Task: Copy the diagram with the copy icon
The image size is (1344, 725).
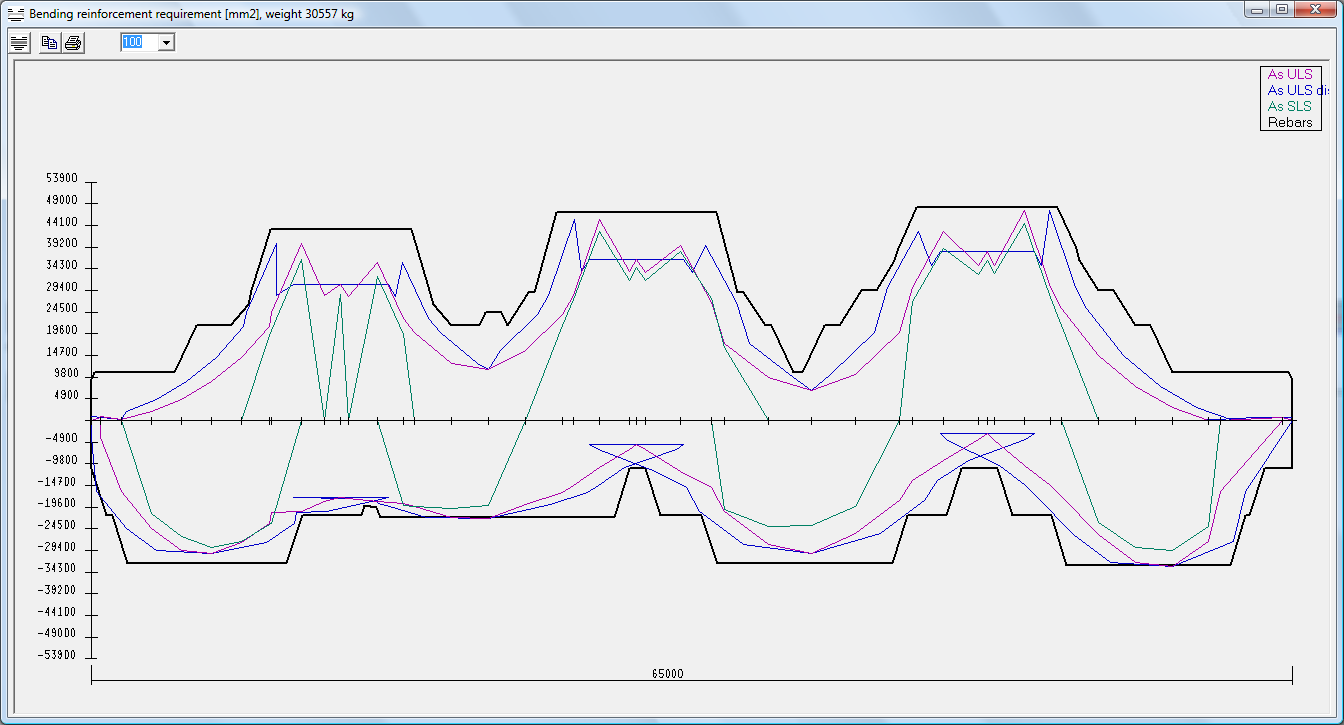Action: 49,43
